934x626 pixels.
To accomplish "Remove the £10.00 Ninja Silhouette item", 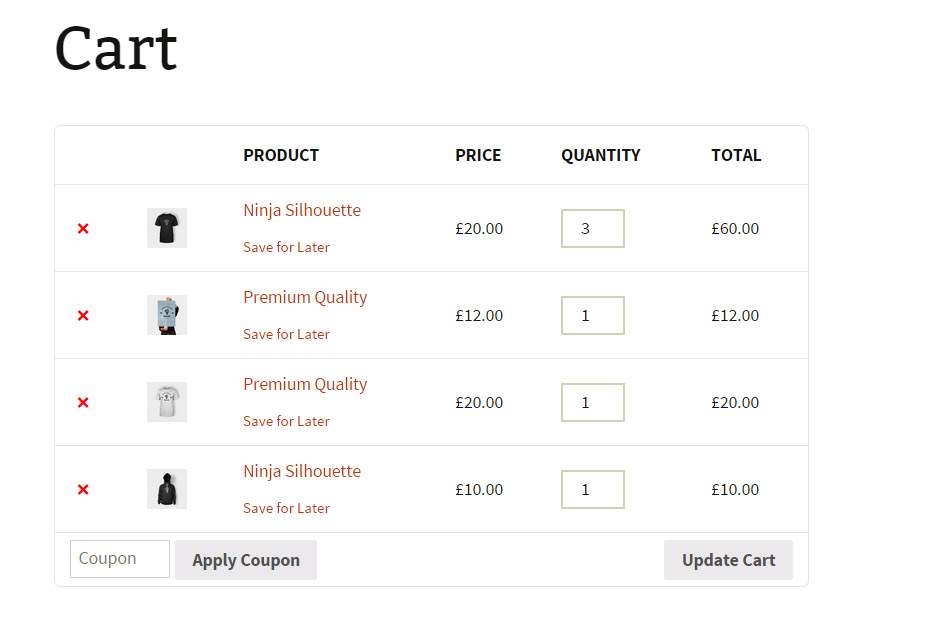I will coord(83,490).
